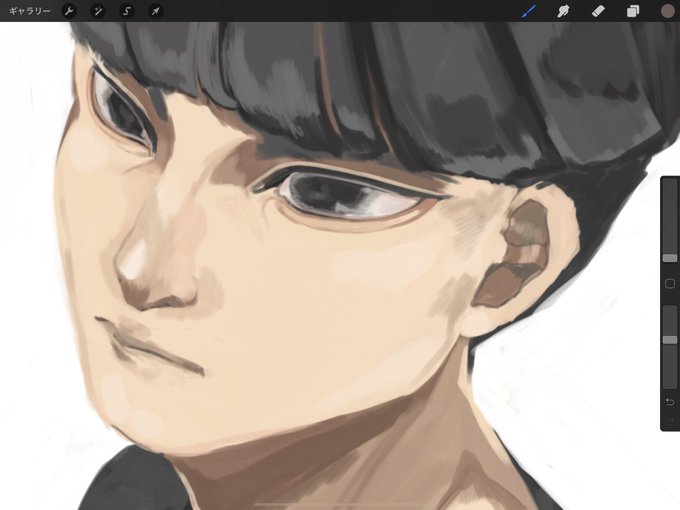Open the Layers panel

pyautogui.click(x=633, y=11)
